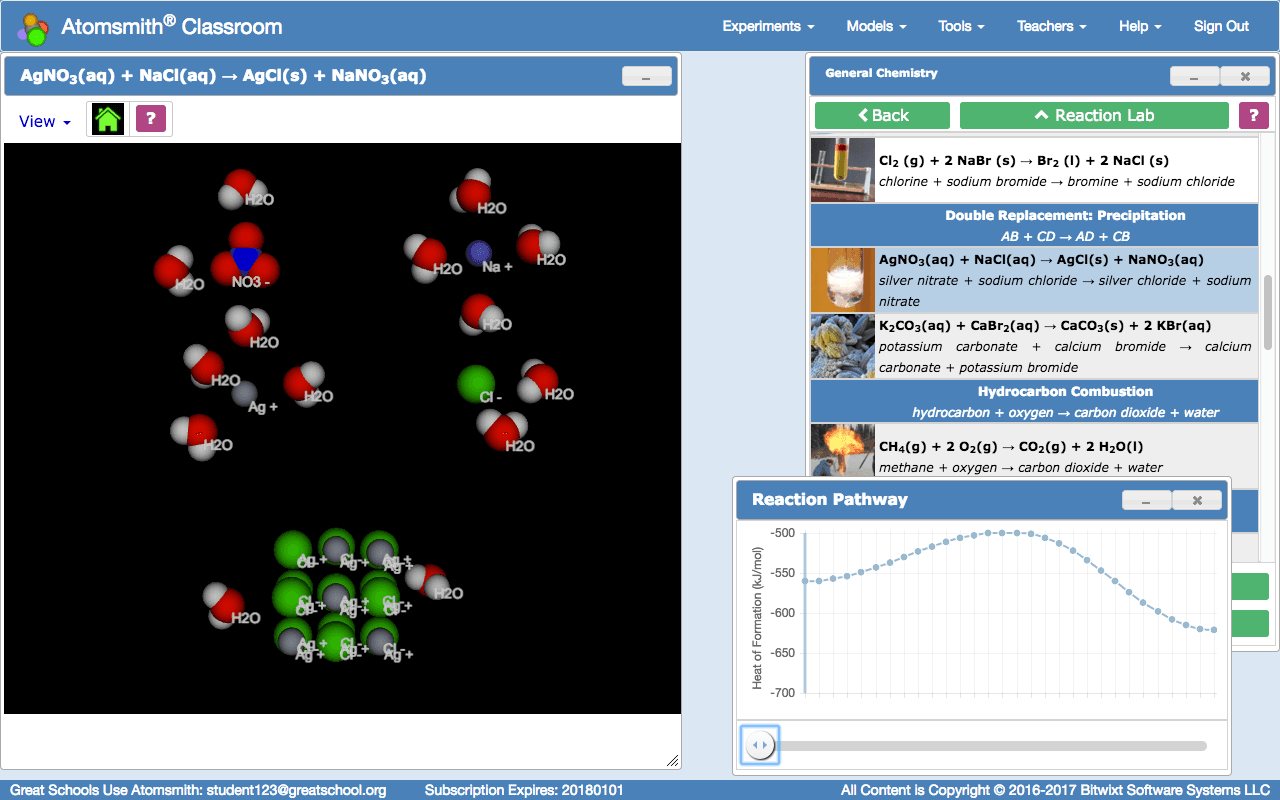The height and width of the screenshot is (800, 1280).
Task: Click the chlorine sodium bromide reaction thumbnail
Action: click(x=843, y=170)
